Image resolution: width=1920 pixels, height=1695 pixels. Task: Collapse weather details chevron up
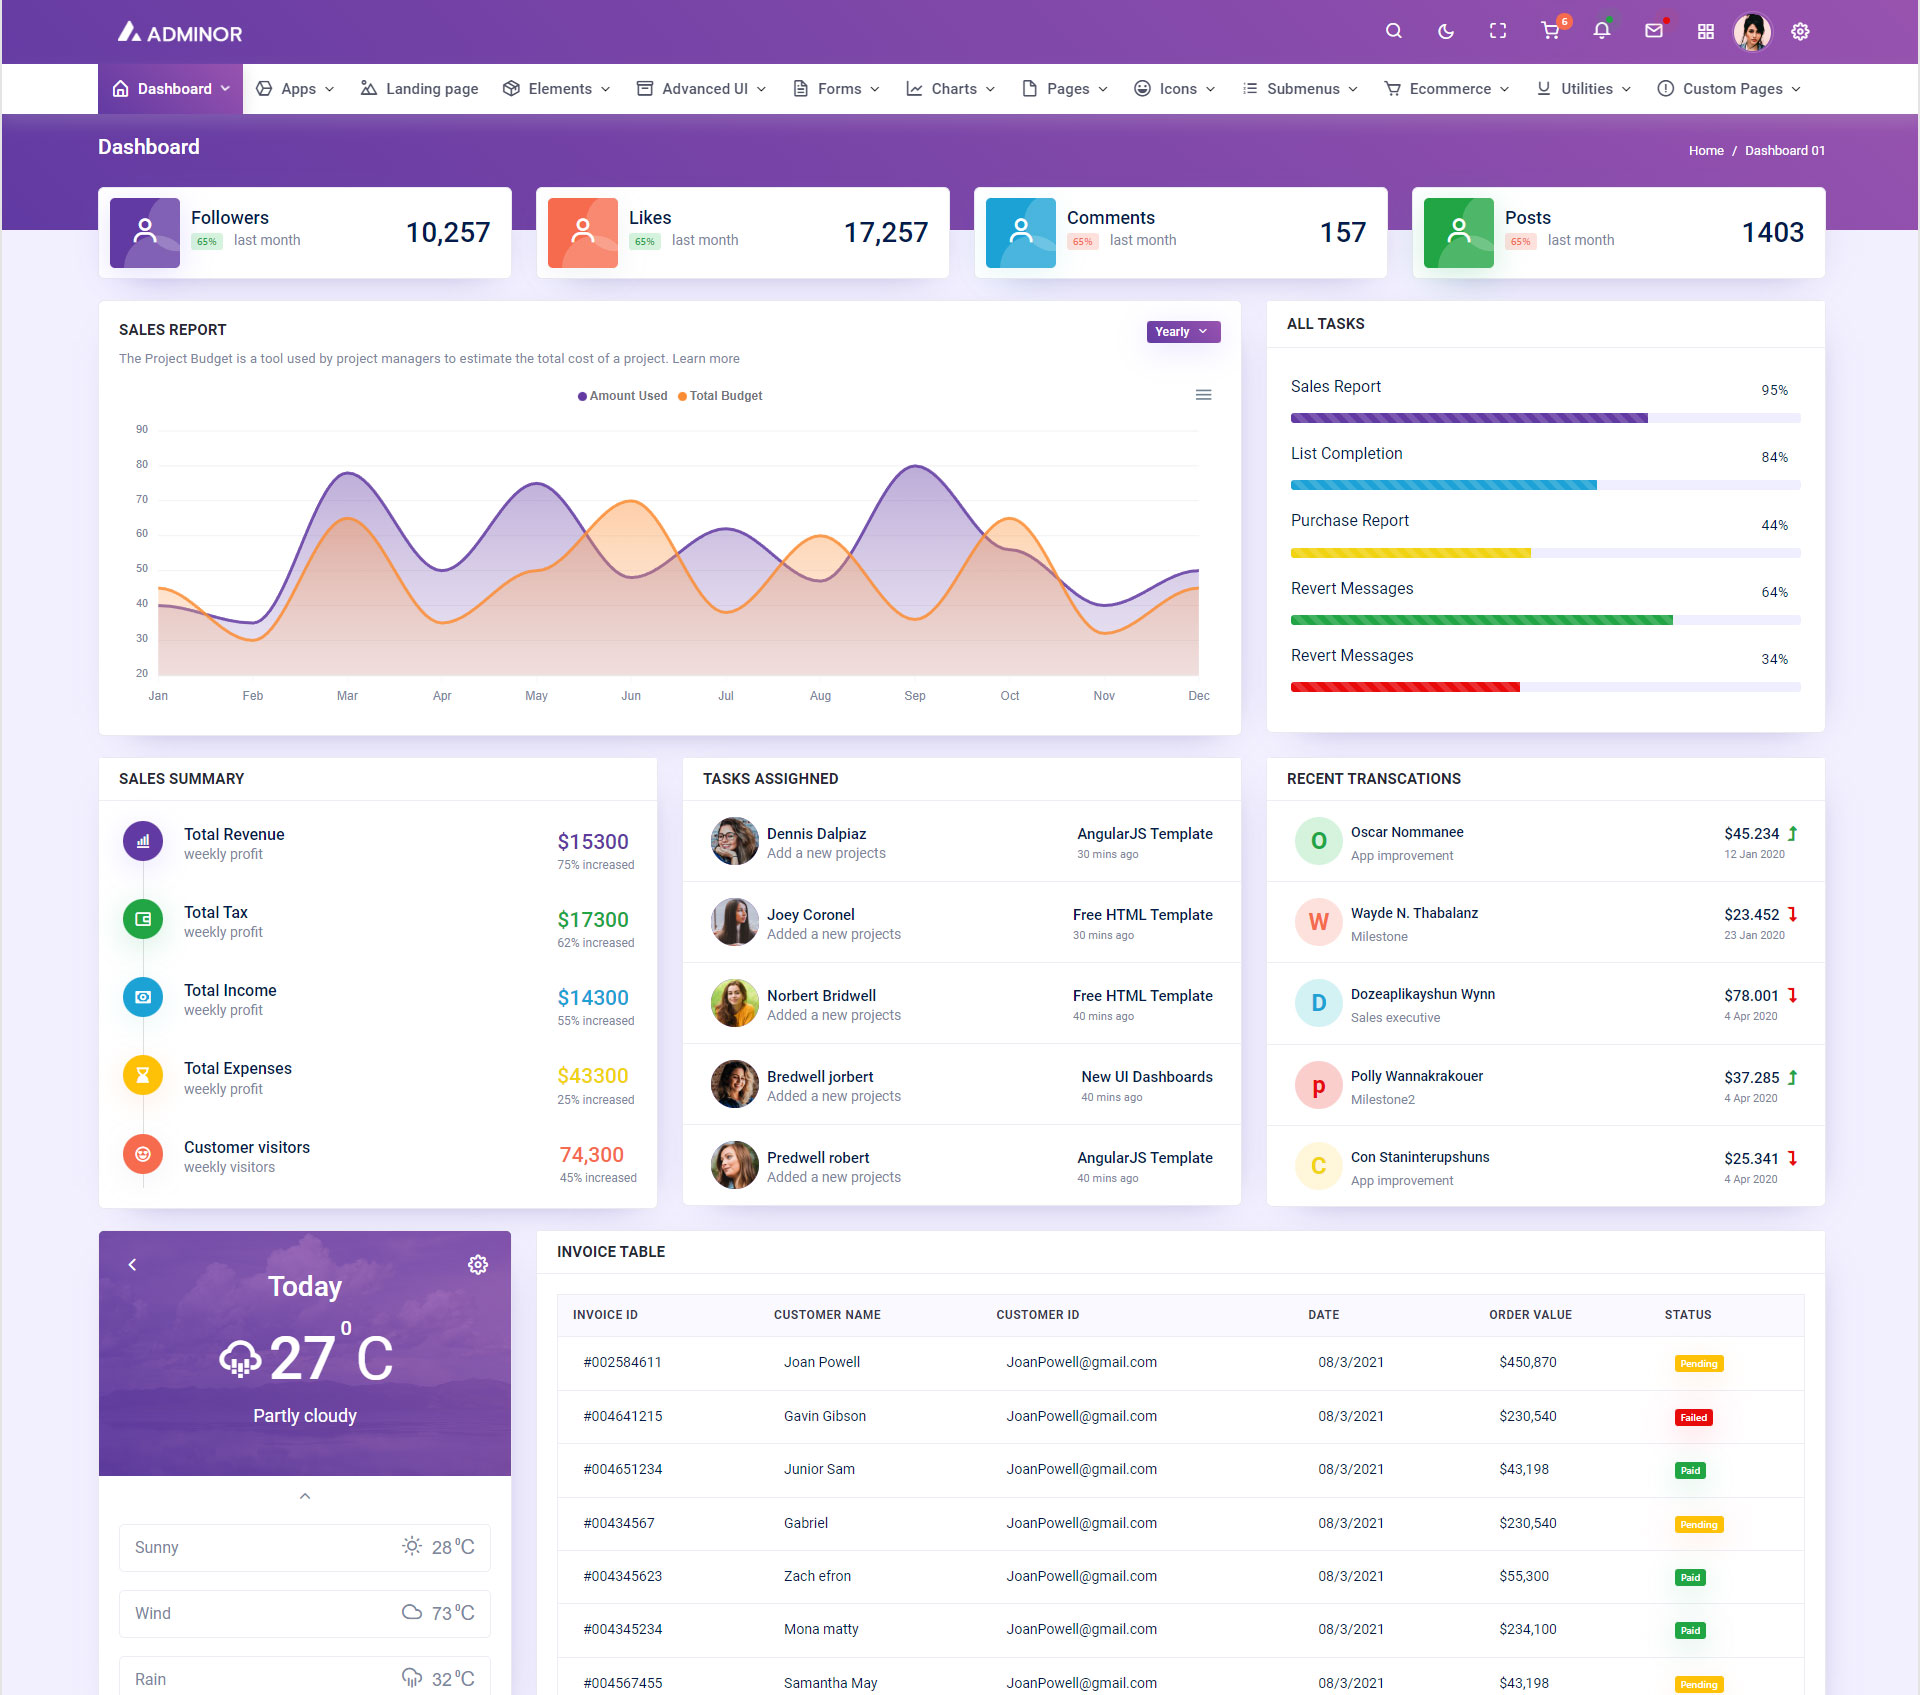pos(305,1496)
